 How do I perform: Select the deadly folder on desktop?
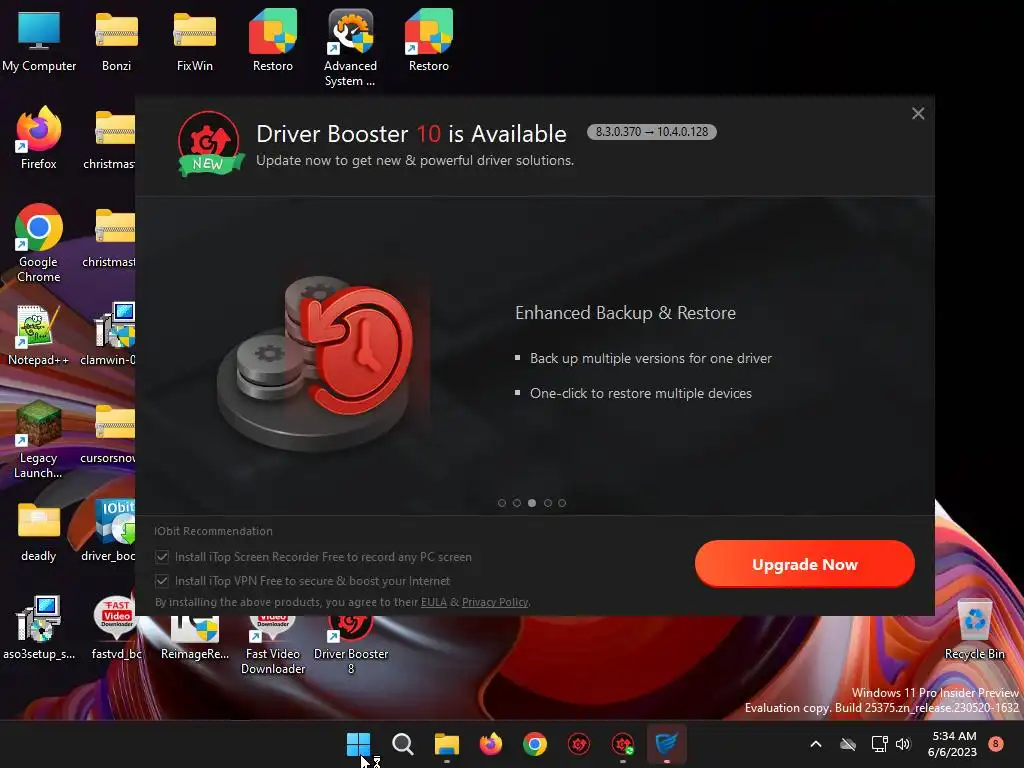pos(39,532)
